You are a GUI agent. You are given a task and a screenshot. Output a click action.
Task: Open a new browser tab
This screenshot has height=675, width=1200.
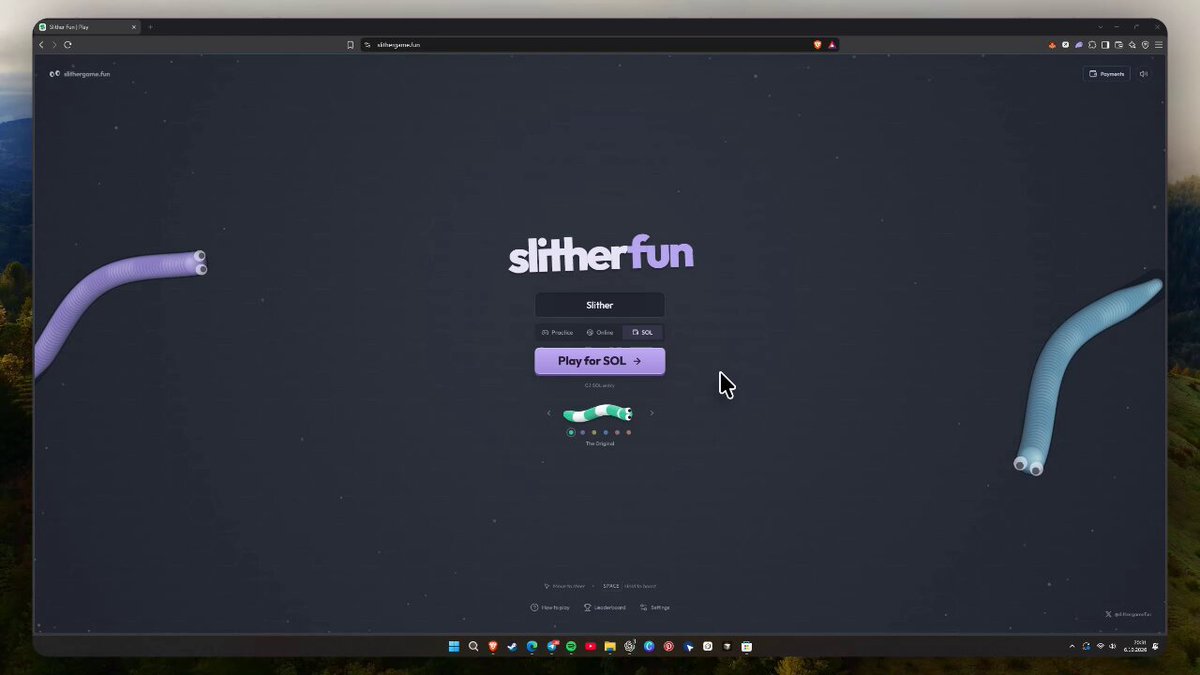151,27
